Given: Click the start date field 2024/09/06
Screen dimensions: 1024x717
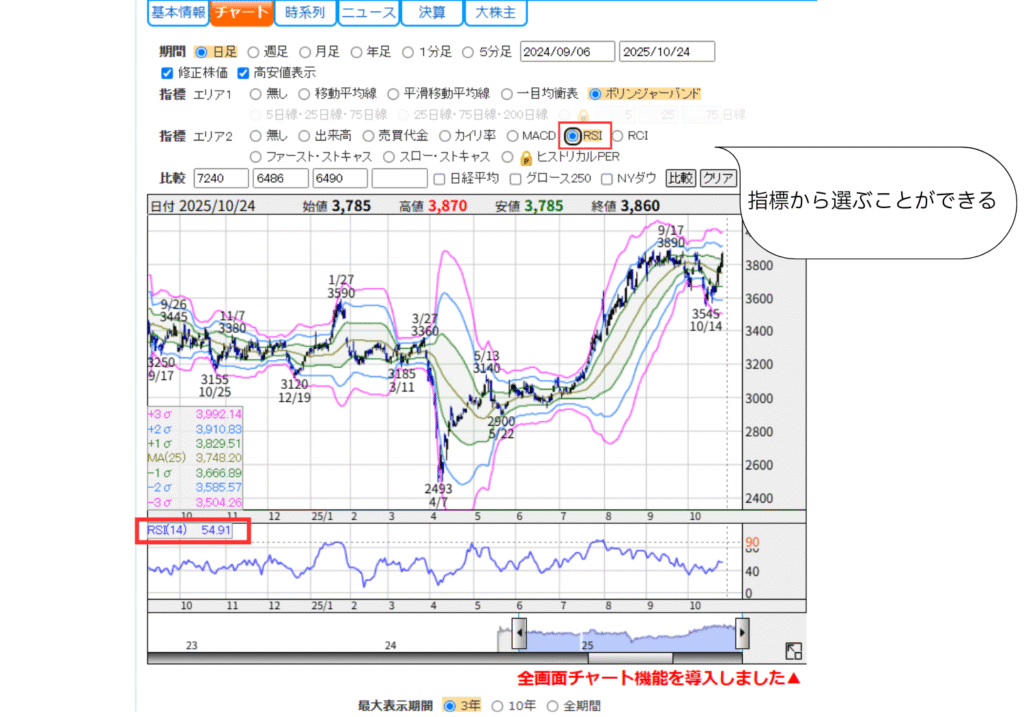Looking at the screenshot, I should (x=566, y=52).
